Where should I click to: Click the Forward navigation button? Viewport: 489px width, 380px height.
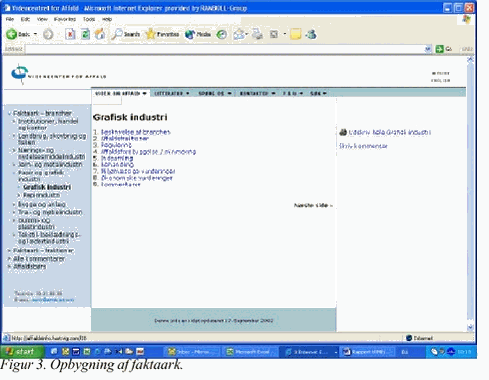(48, 34)
